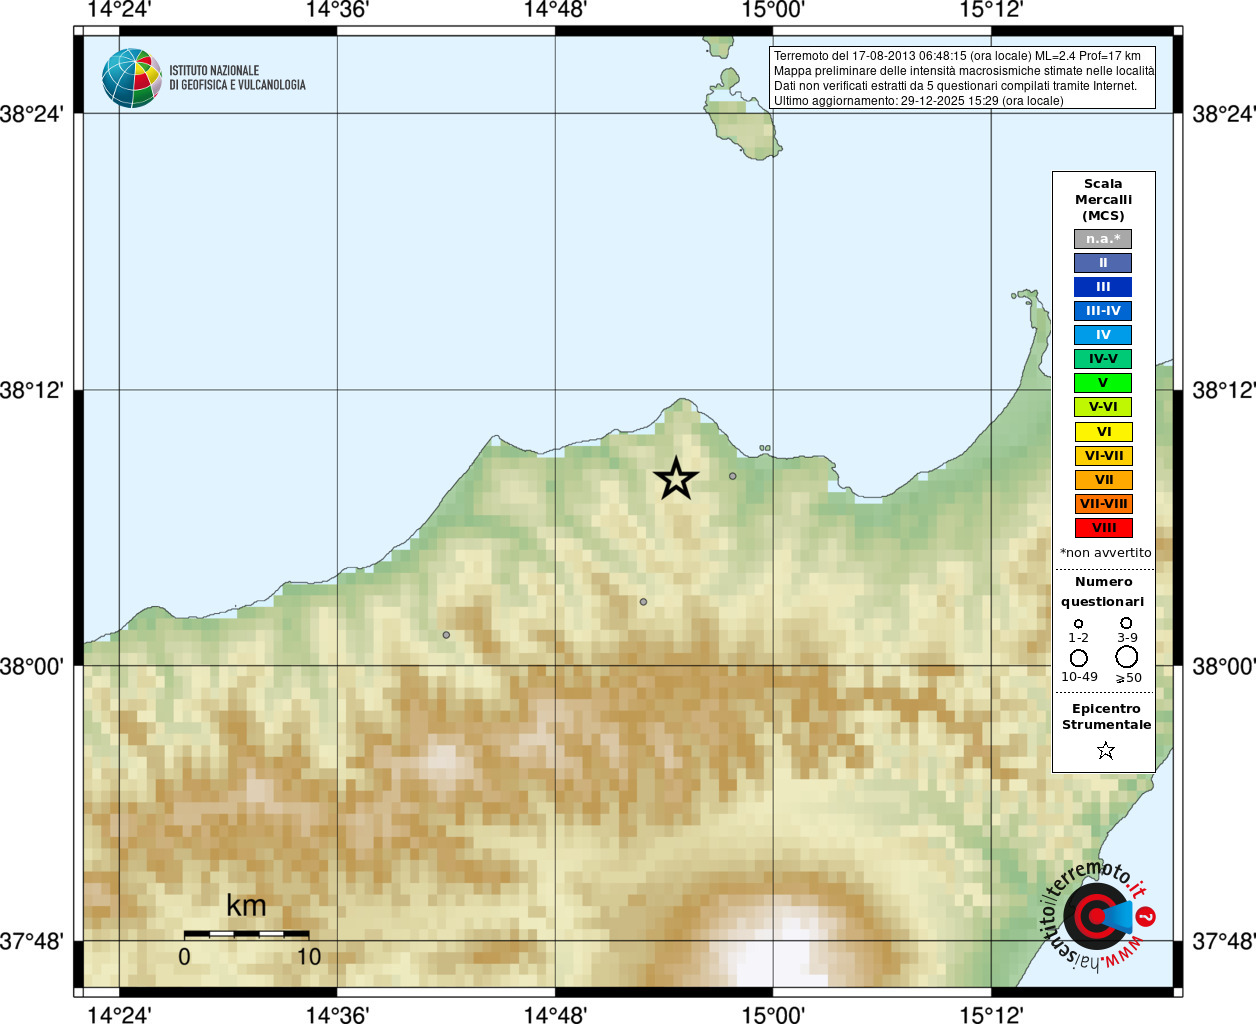The image size is (1256, 1024).
Task: Click the grey questionnaire marker east of epicenter
Action: click(x=732, y=476)
